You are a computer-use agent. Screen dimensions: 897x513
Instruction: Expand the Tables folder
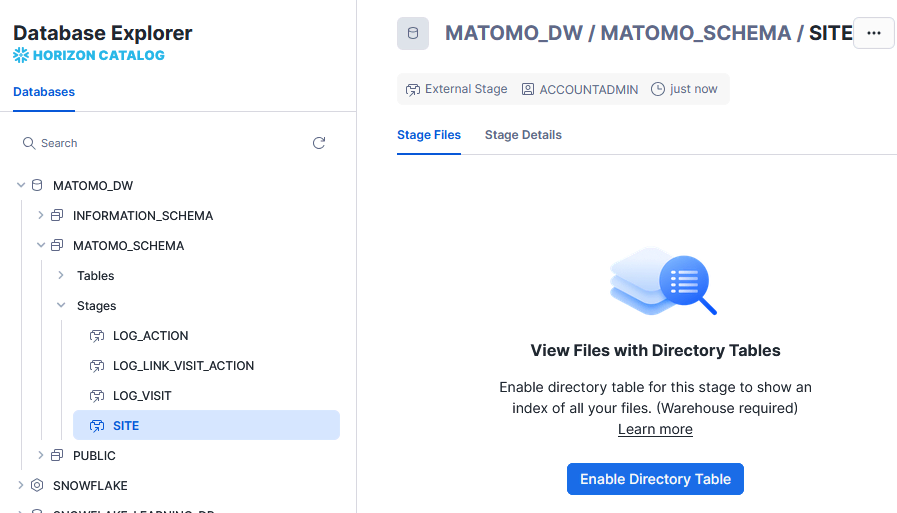pos(61,276)
